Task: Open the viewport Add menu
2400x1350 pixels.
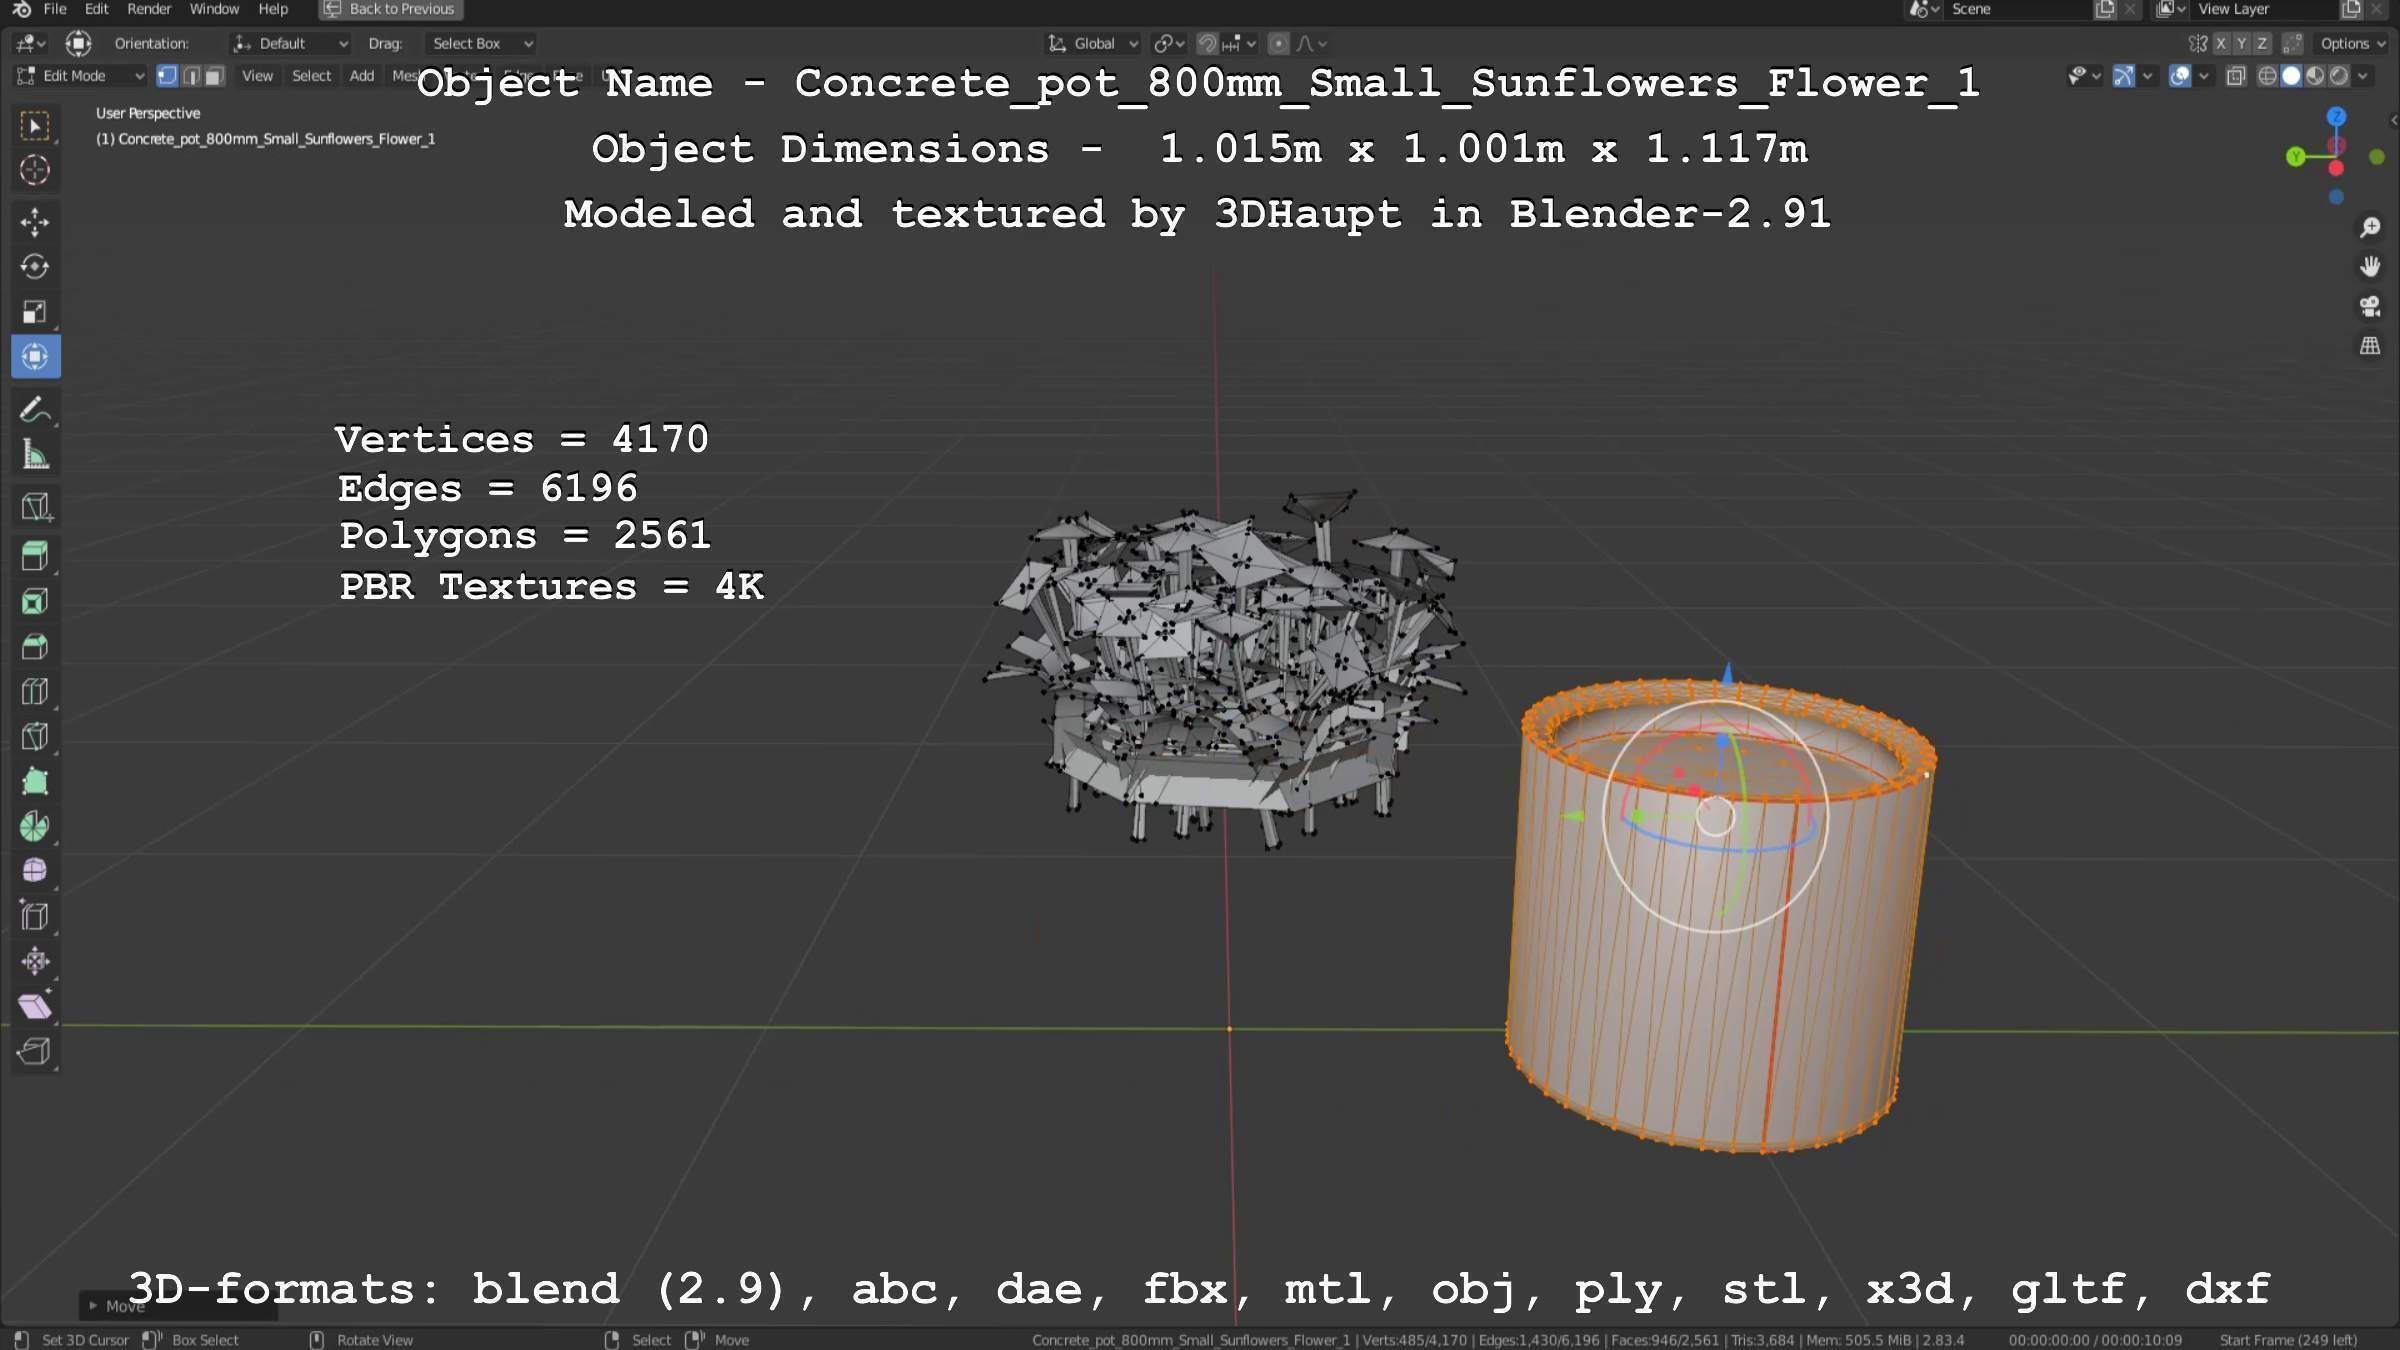Action: 362,76
